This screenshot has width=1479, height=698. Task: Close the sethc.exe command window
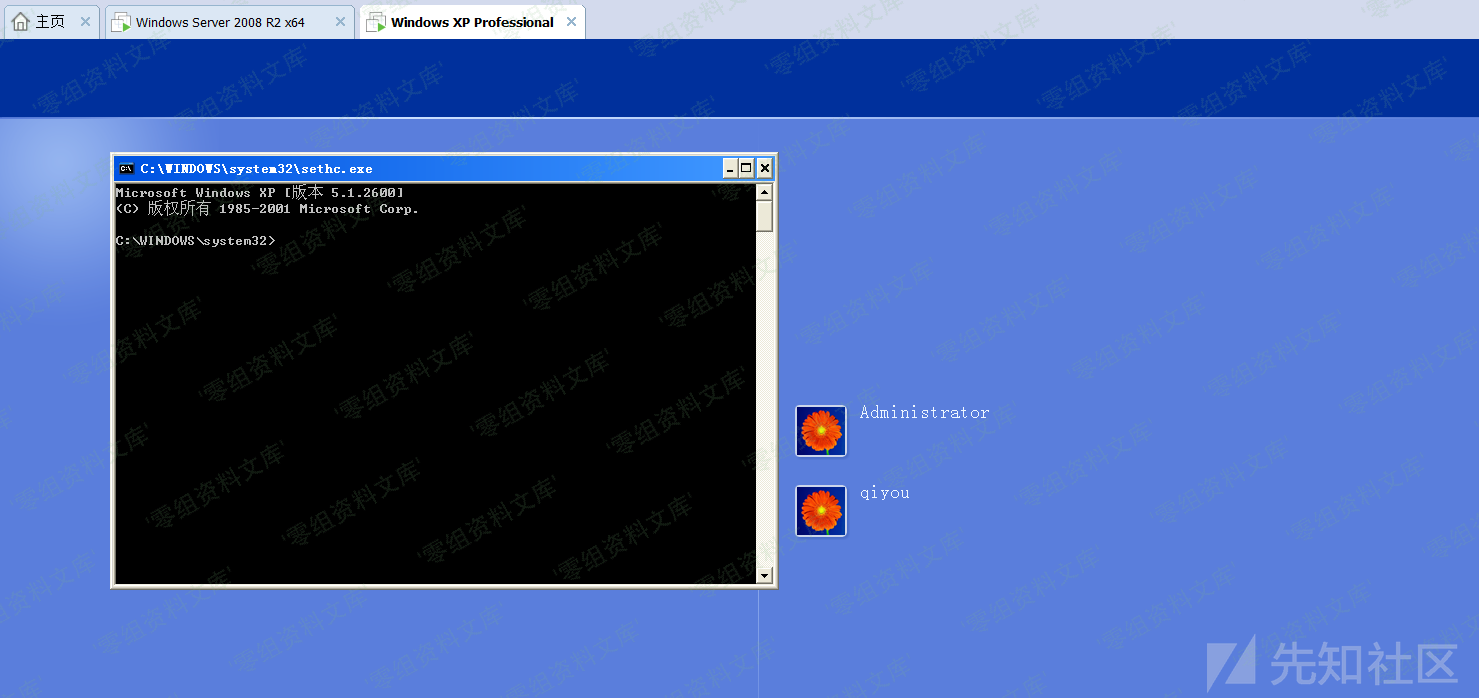pyautogui.click(x=765, y=168)
